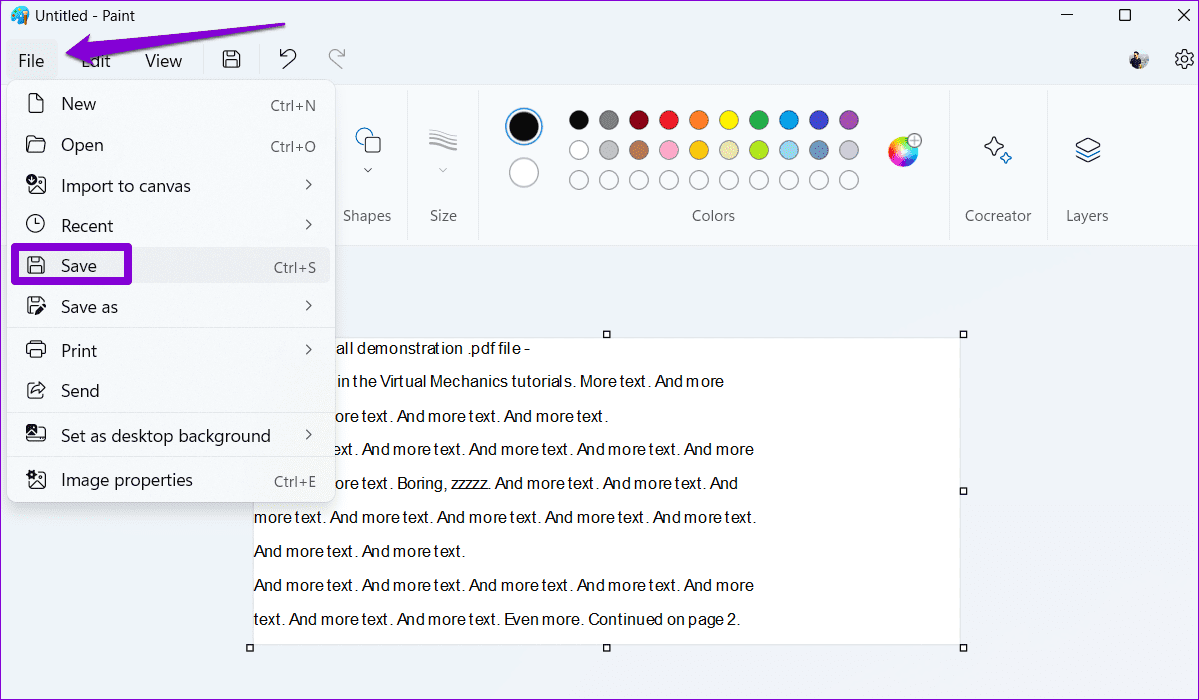Save using the toolbar disk icon
Viewport: 1199px width, 700px height.
click(x=230, y=59)
